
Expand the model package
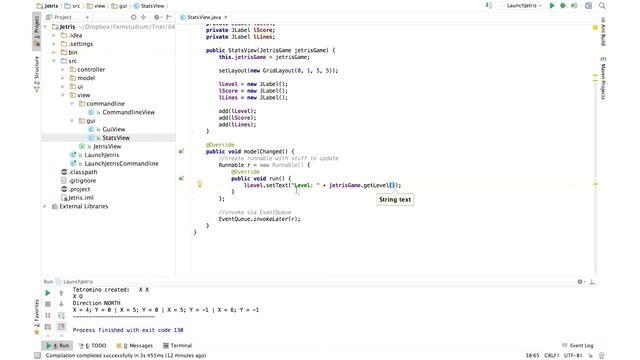tap(63, 78)
